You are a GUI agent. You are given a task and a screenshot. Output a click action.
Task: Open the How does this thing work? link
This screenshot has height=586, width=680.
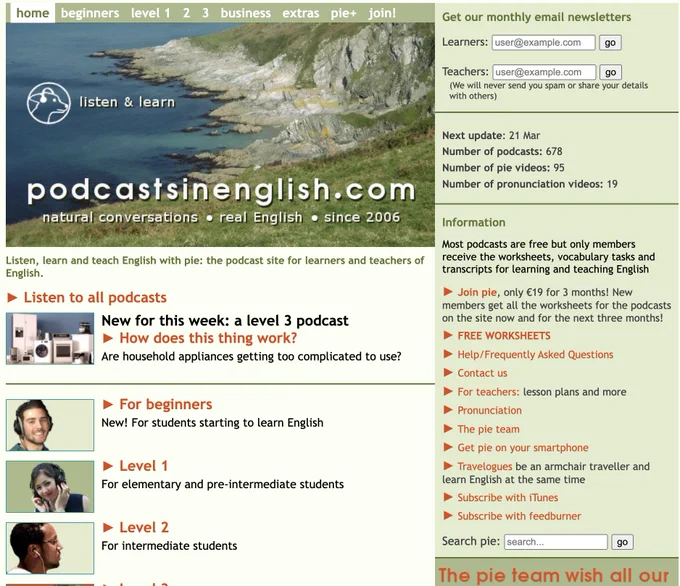(x=208, y=338)
